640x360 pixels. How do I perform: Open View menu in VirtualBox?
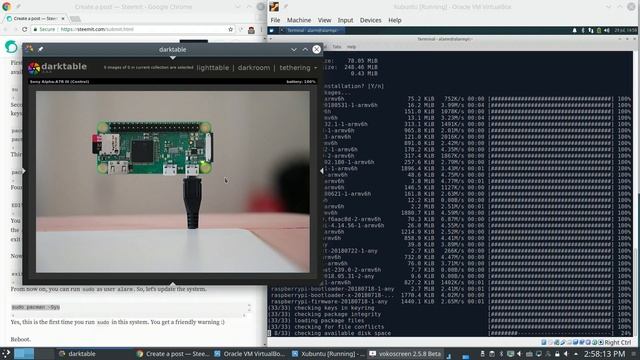coord(324,20)
